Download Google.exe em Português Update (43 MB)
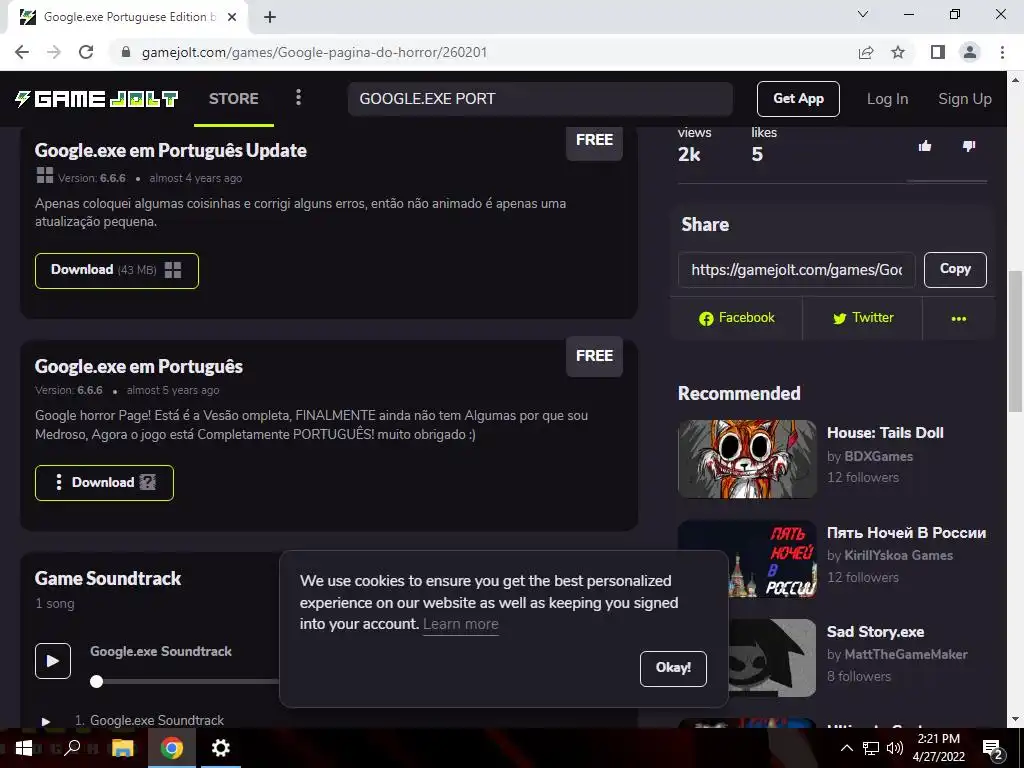This screenshot has width=1024, height=768. (x=117, y=270)
